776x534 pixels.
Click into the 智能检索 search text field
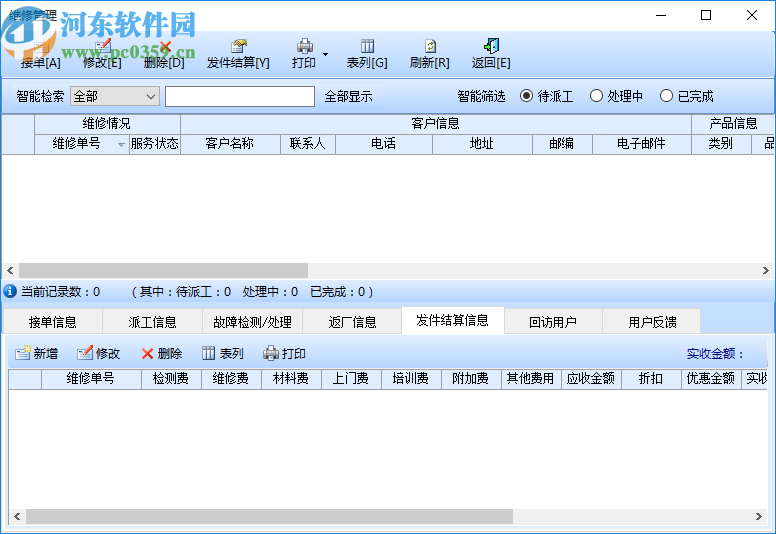[x=240, y=97]
